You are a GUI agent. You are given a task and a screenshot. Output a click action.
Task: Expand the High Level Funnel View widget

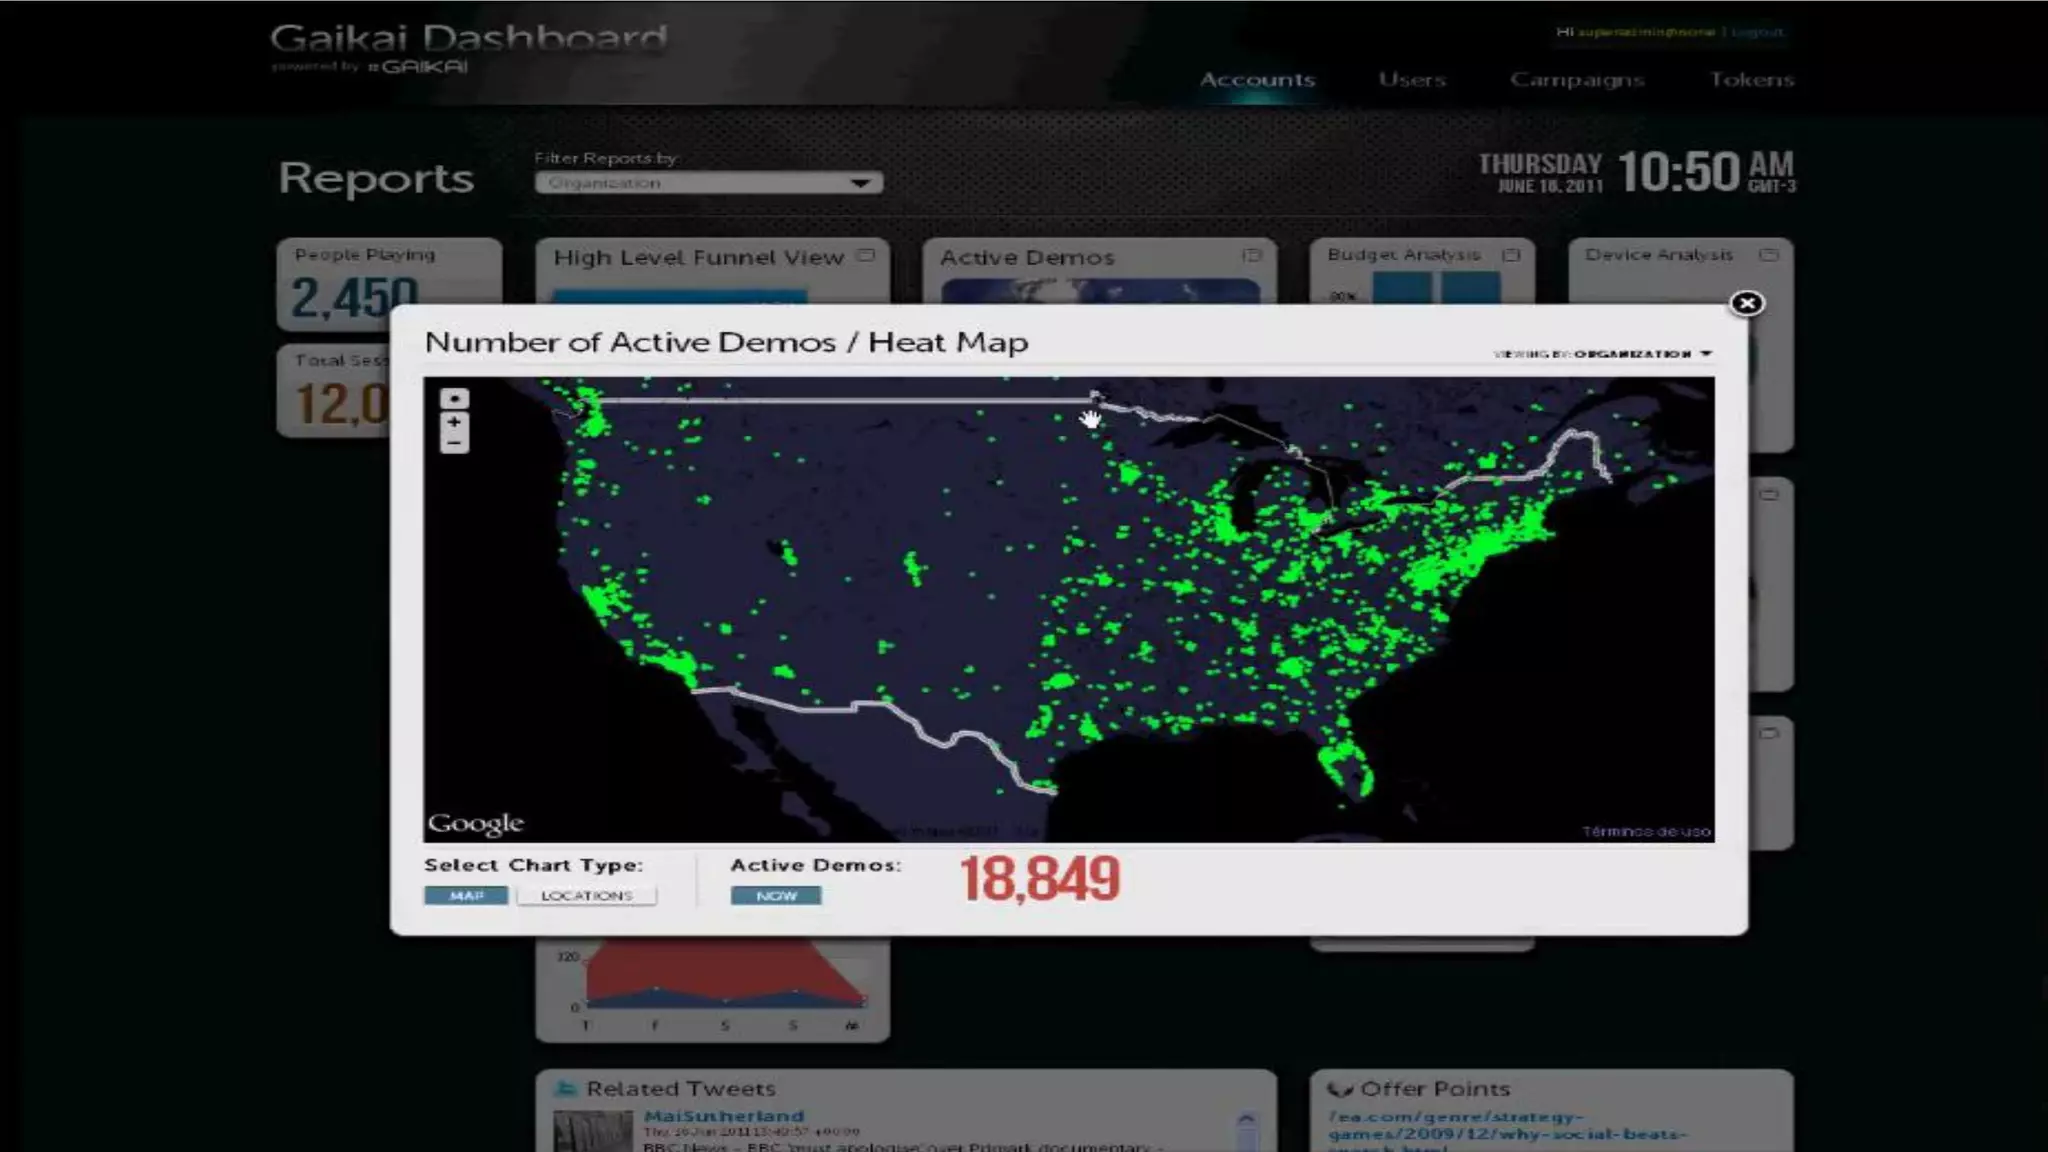pos(866,256)
